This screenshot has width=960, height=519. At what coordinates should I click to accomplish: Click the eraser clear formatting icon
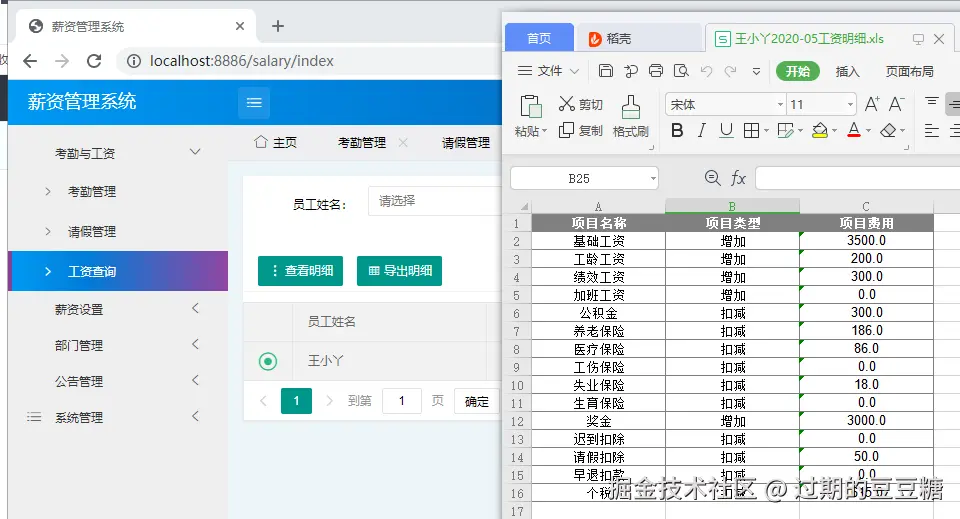click(888, 130)
